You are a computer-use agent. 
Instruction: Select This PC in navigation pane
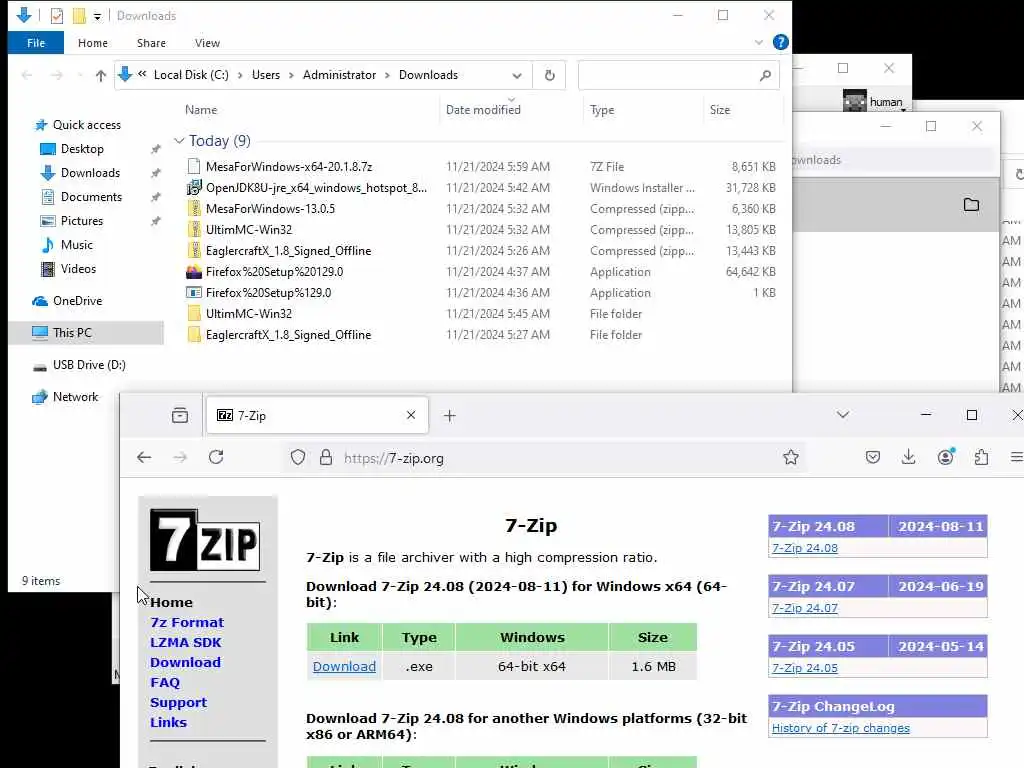tap(86, 332)
